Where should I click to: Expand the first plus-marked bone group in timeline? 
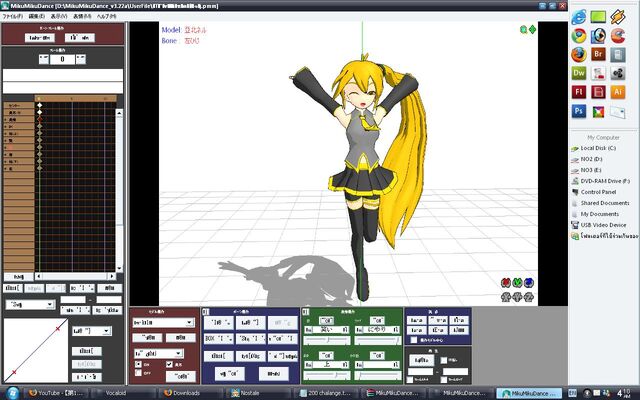pos(5,120)
